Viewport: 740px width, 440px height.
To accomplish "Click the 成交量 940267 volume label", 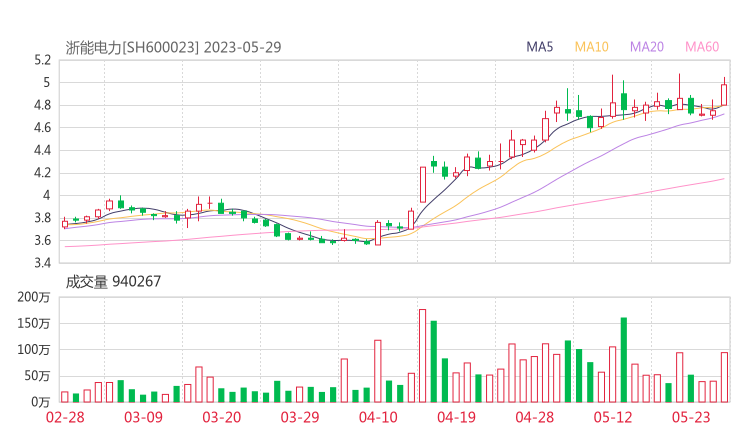I will coord(113,282).
